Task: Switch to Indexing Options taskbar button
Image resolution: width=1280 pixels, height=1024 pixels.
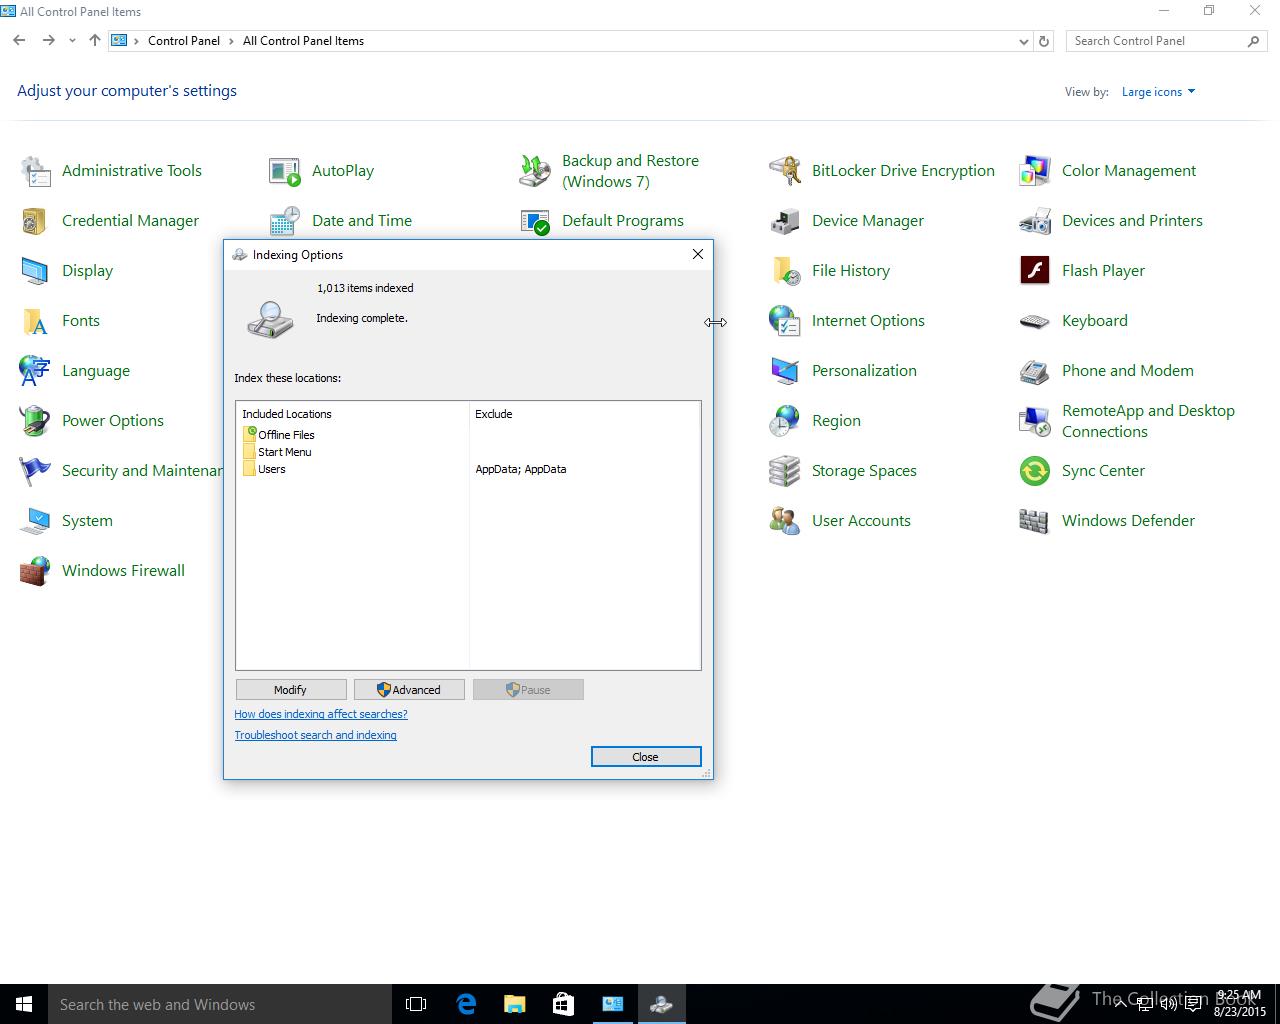Action: [x=661, y=1004]
